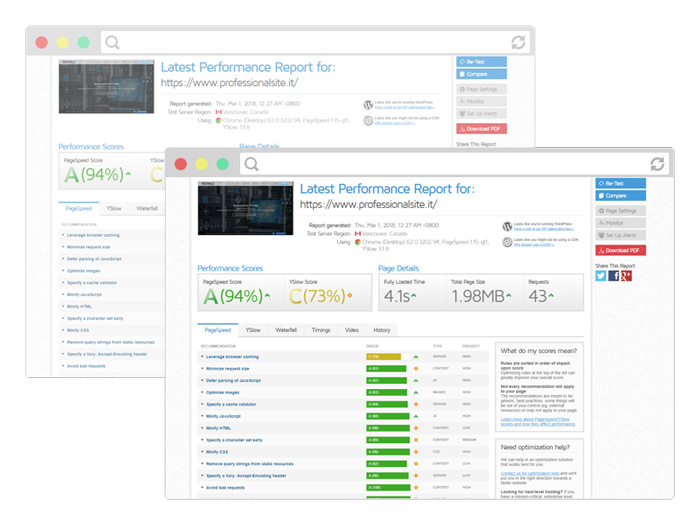This screenshot has height=525, width=700.
Task: Open the History tab
Action: [x=381, y=330]
